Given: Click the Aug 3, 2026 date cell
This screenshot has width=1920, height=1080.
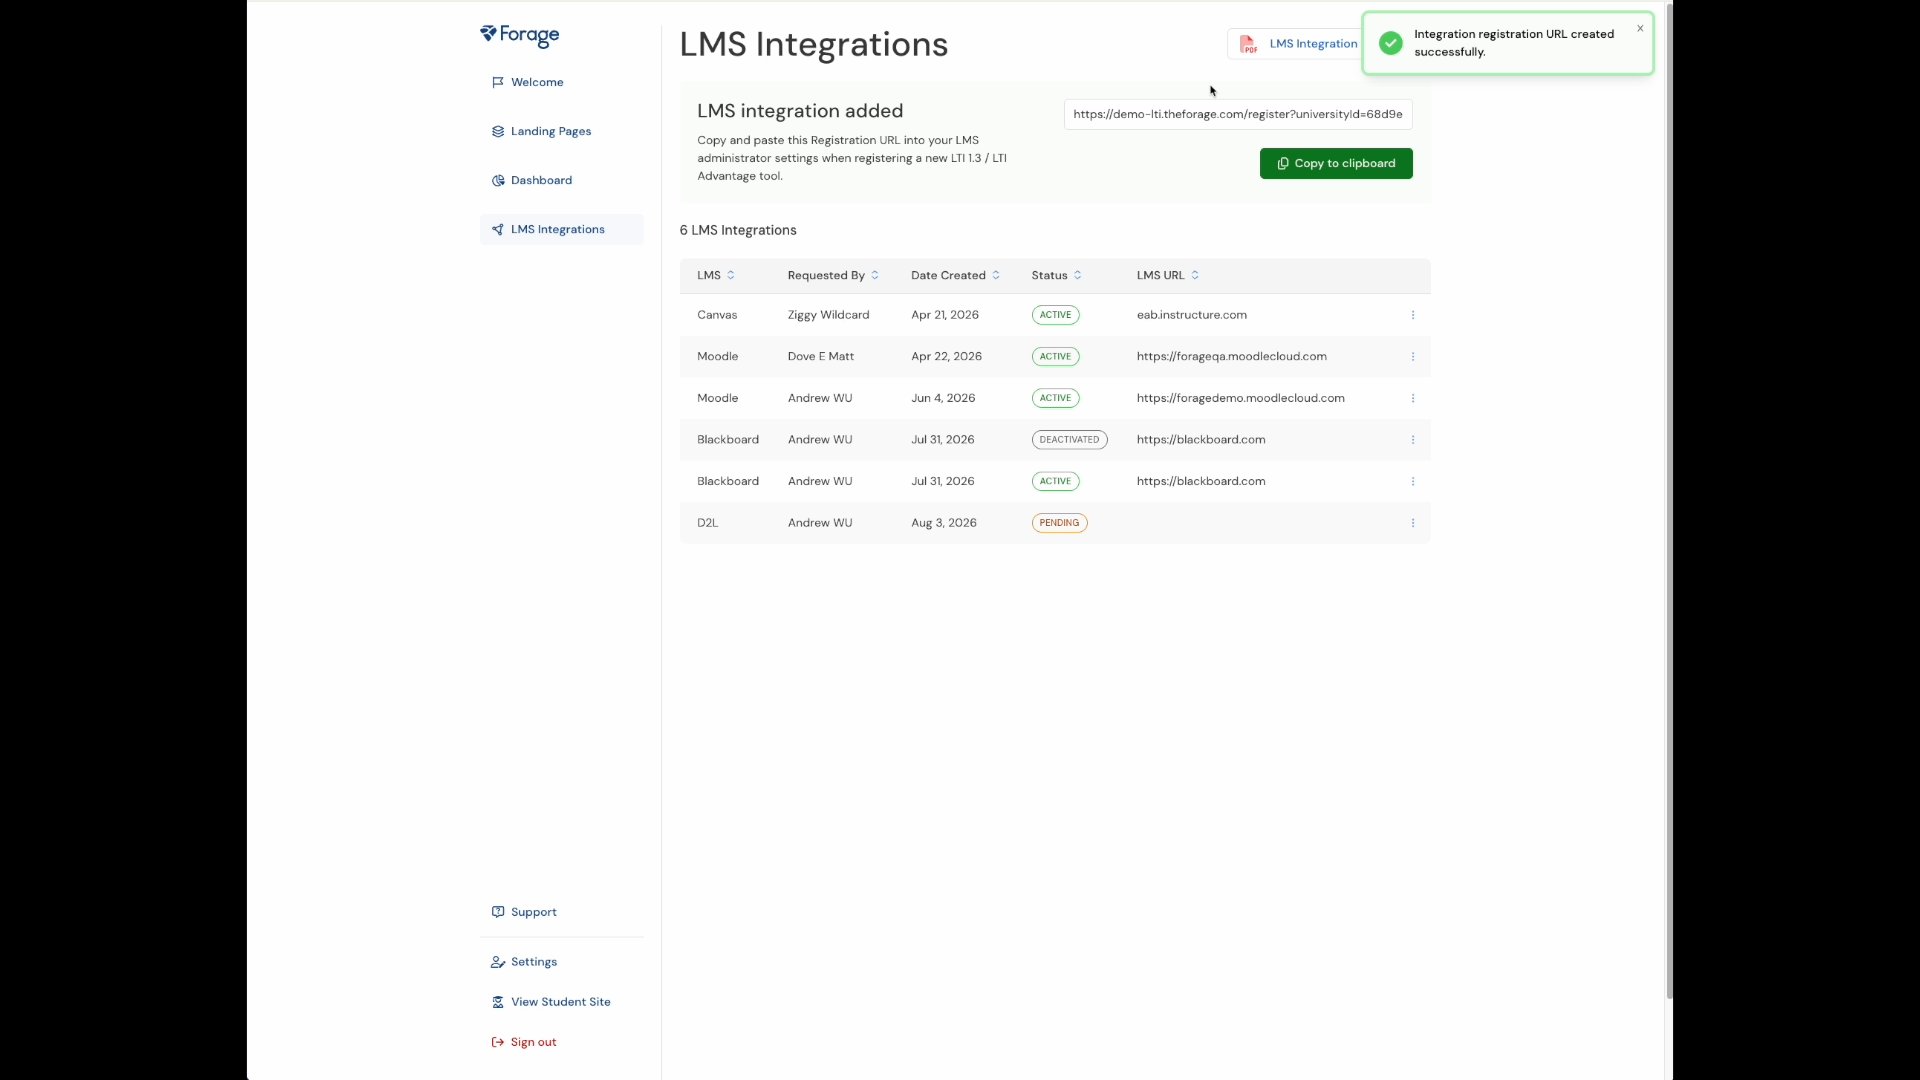Looking at the screenshot, I should pos(944,523).
